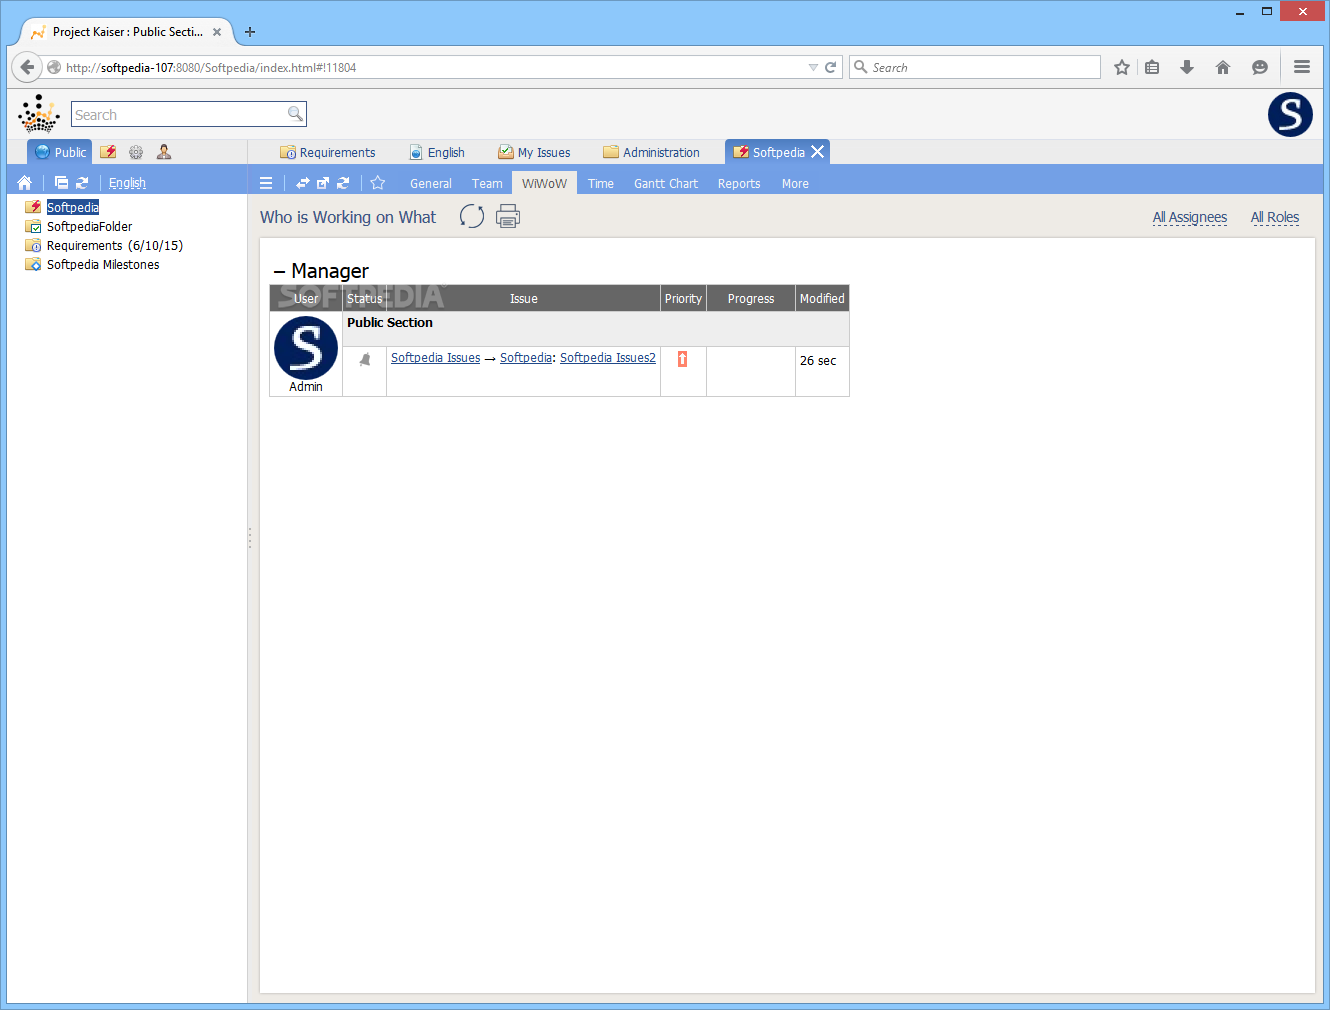Image resolution: width=1330 pixels, height=1010 pixels.
Task: Click the favorite star icon in the toolbar
Action: tap(378, 183)
